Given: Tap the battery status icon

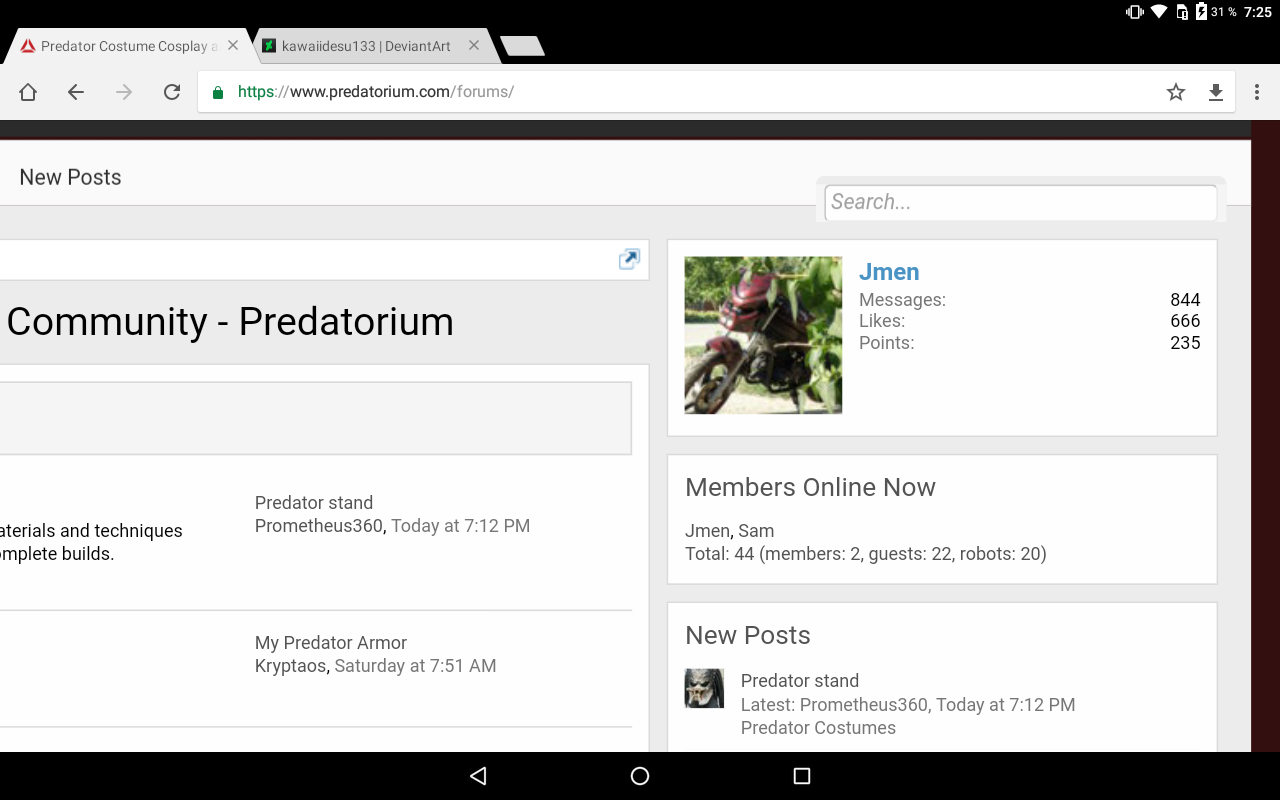Looking at the screenshot, I should [x=1201, y=12].
